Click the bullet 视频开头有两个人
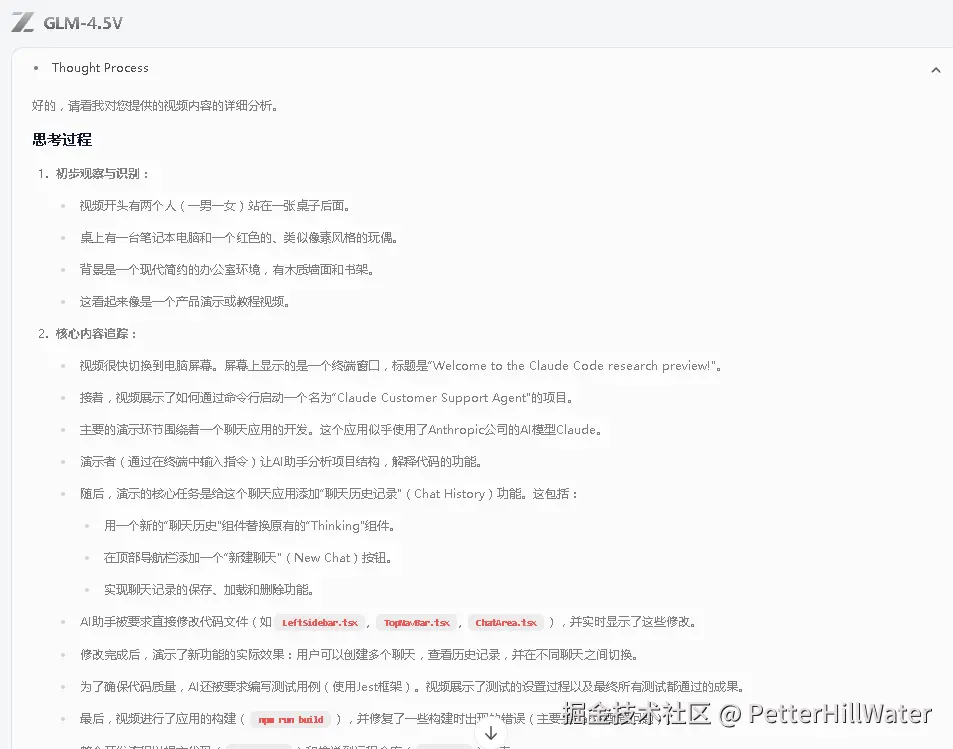 (x=215, y=206)
